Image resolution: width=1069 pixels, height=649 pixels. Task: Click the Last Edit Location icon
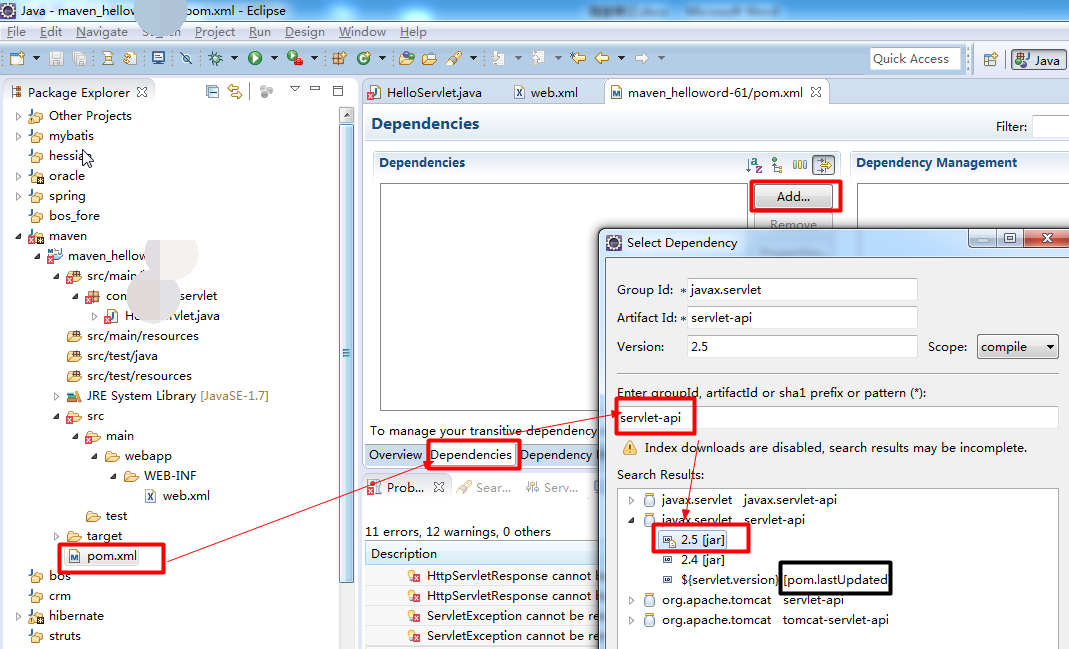coord(578,59)
